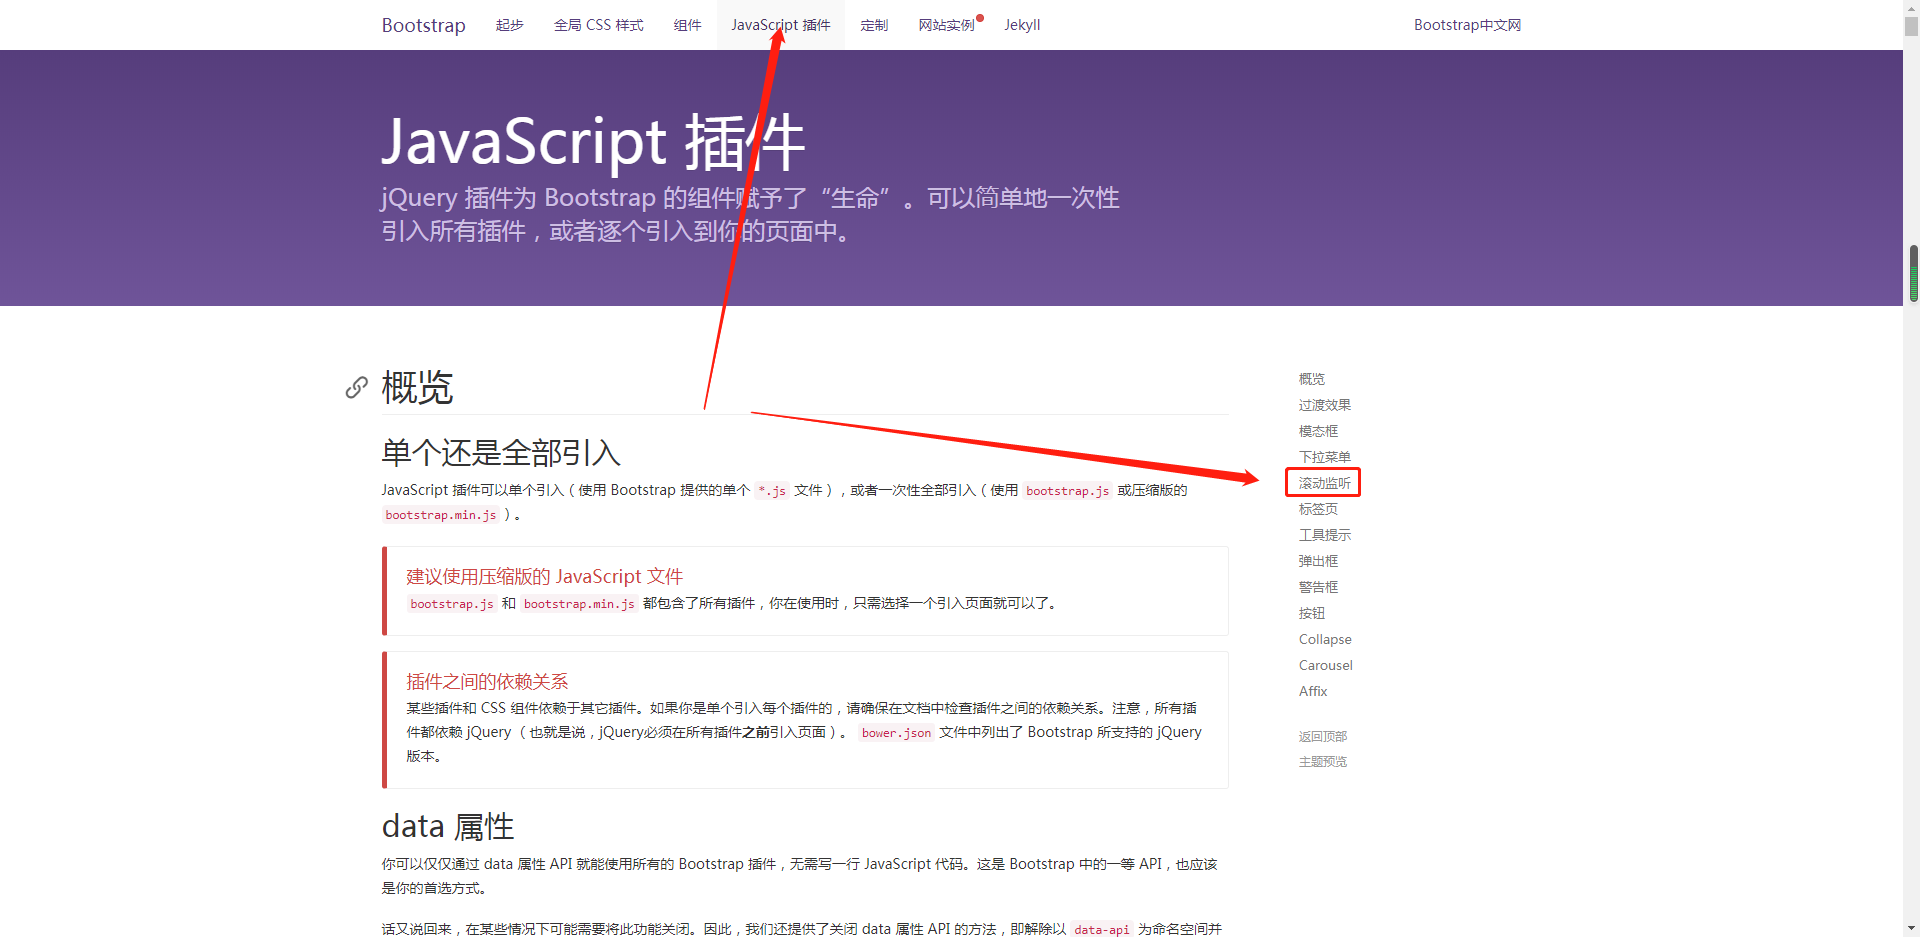
Task: Open the 起步 nav menu item
Action: point(510,25)
